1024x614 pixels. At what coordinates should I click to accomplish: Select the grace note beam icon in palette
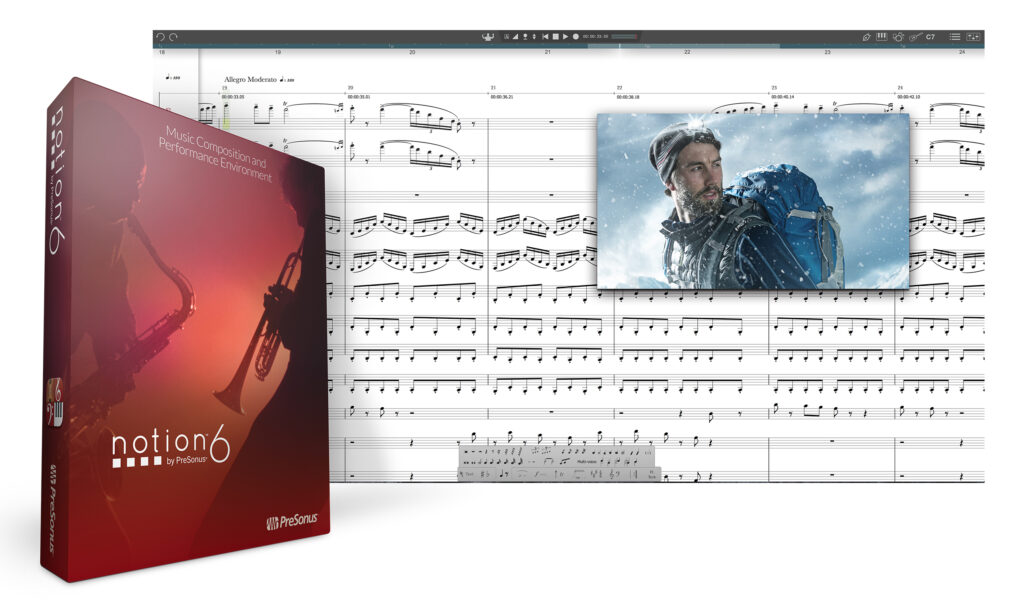[564, 461]
